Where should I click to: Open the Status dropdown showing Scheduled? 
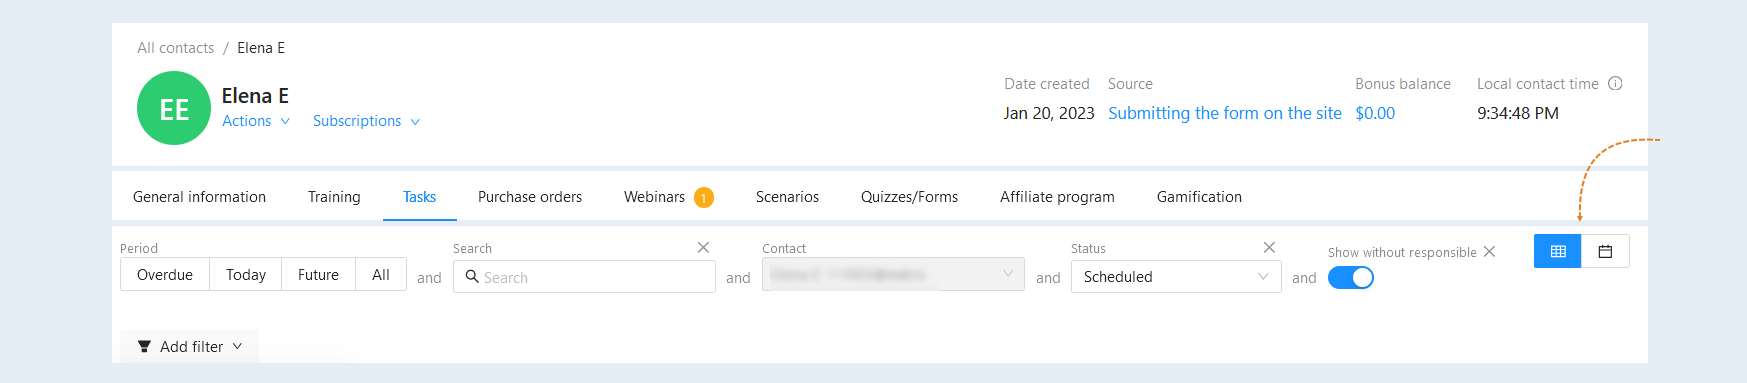click(1176, 277)
